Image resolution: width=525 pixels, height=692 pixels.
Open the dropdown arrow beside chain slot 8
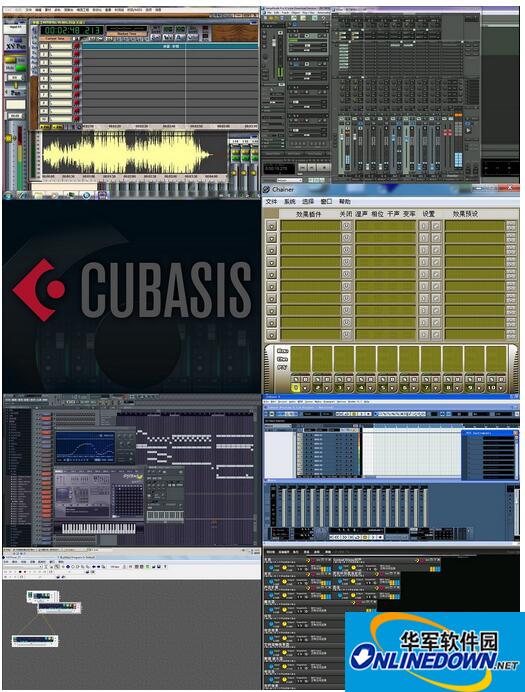(458, 387)
